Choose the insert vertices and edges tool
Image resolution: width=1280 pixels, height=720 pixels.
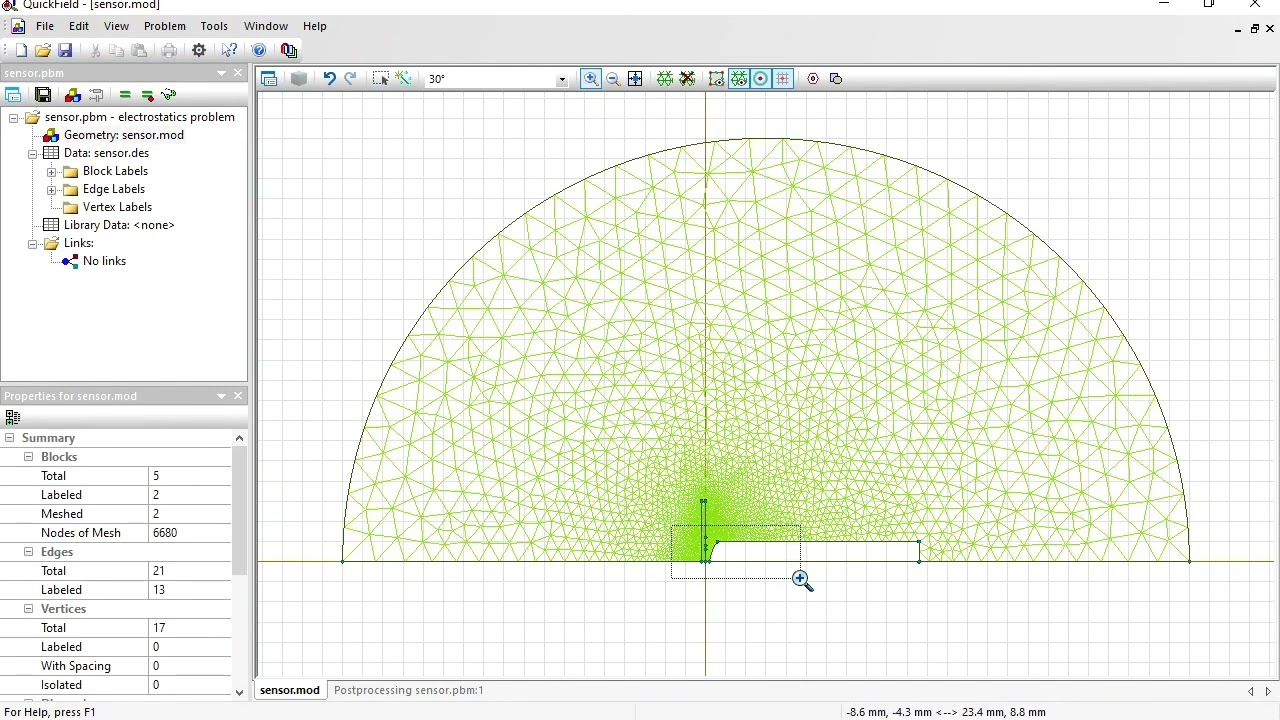click(404, 79)
